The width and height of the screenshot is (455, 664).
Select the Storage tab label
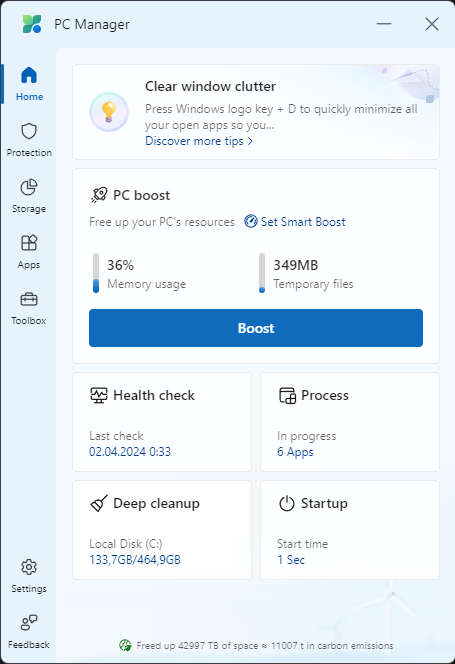[x=29, y=208]
